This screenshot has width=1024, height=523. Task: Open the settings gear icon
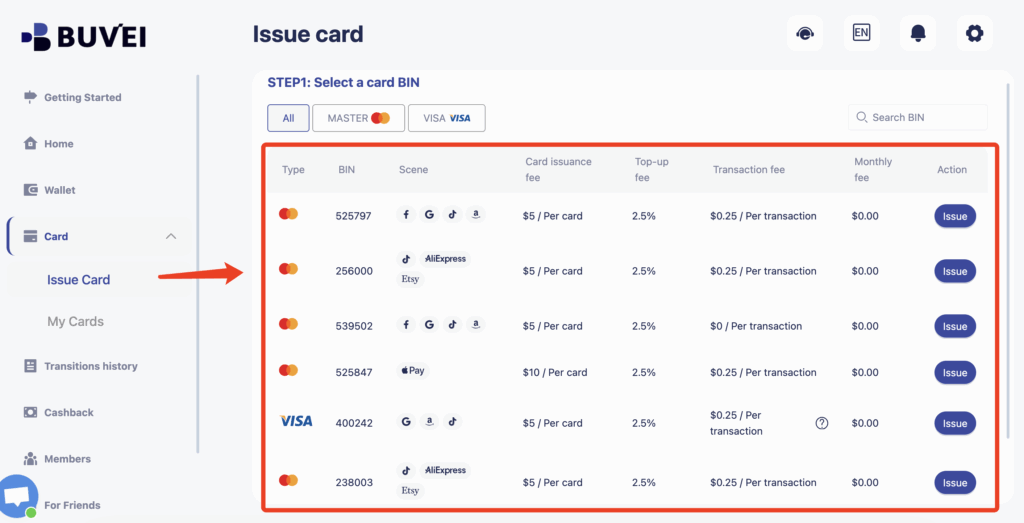(x=974, y=33)
